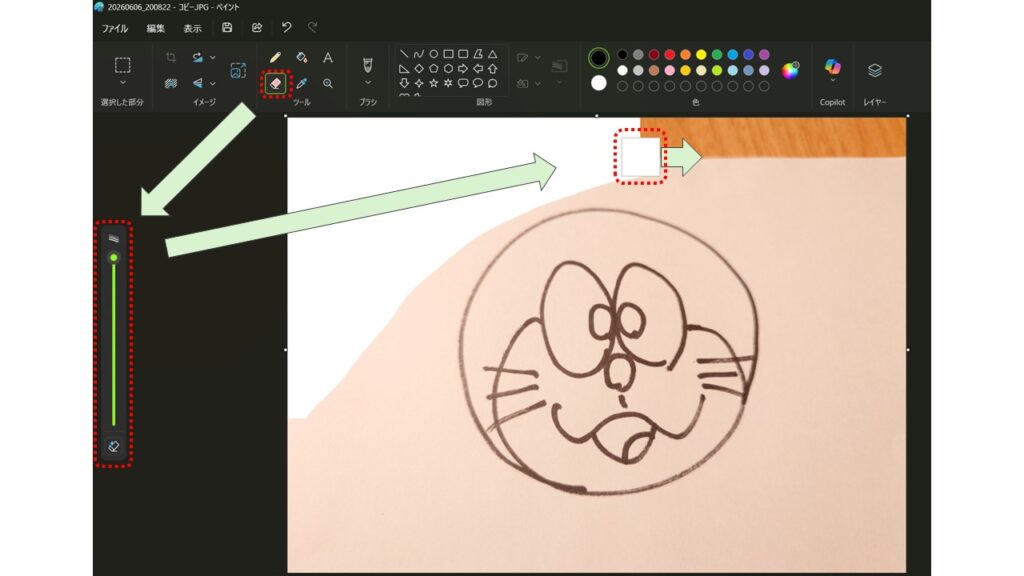Image resolution: width=1024 pixels, height=576 pixels.
Task: Pick the straight line shape
Action: 404,54
